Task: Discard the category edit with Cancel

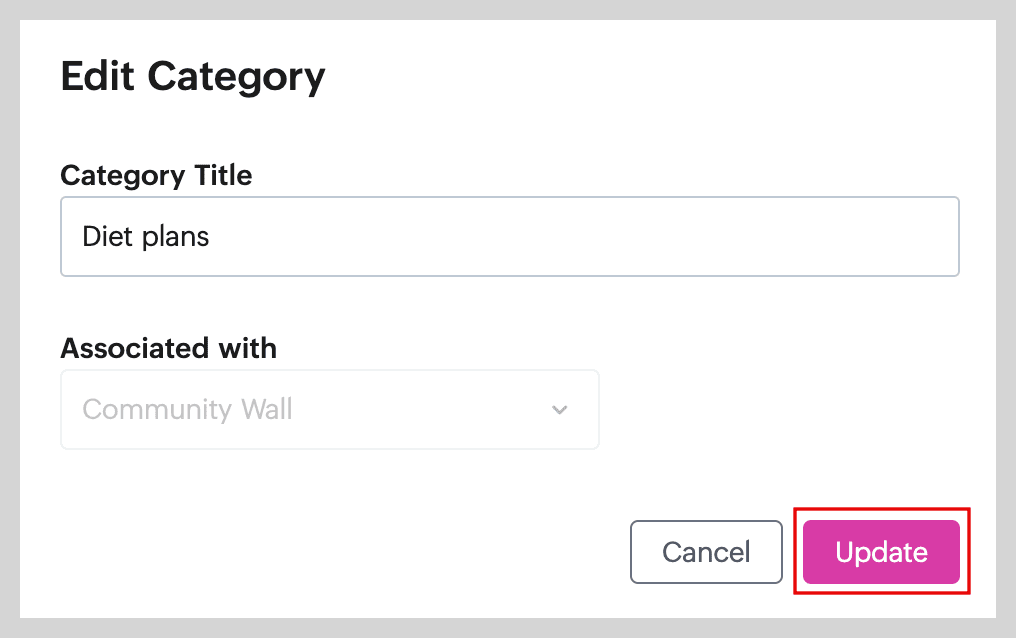Action: click(x=706, y=552)
